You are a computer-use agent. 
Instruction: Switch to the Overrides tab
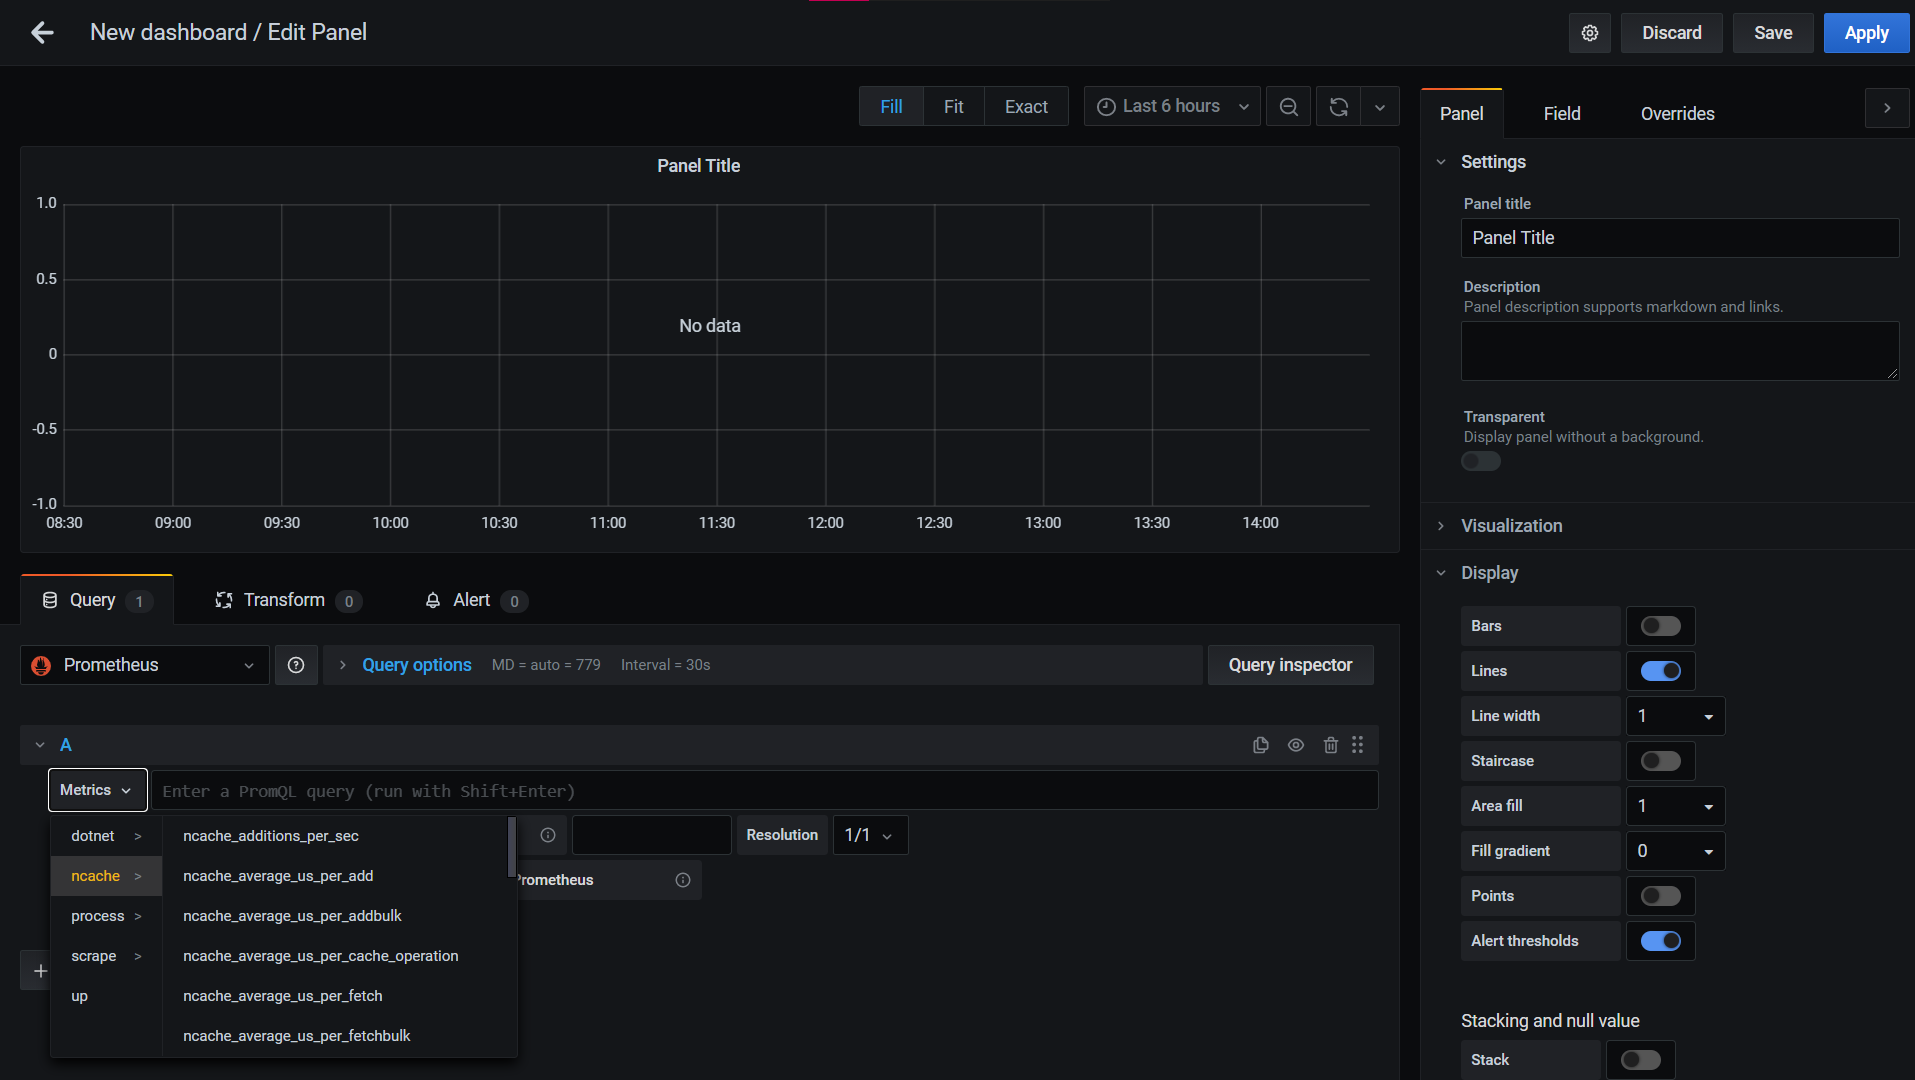[1677, 114]
